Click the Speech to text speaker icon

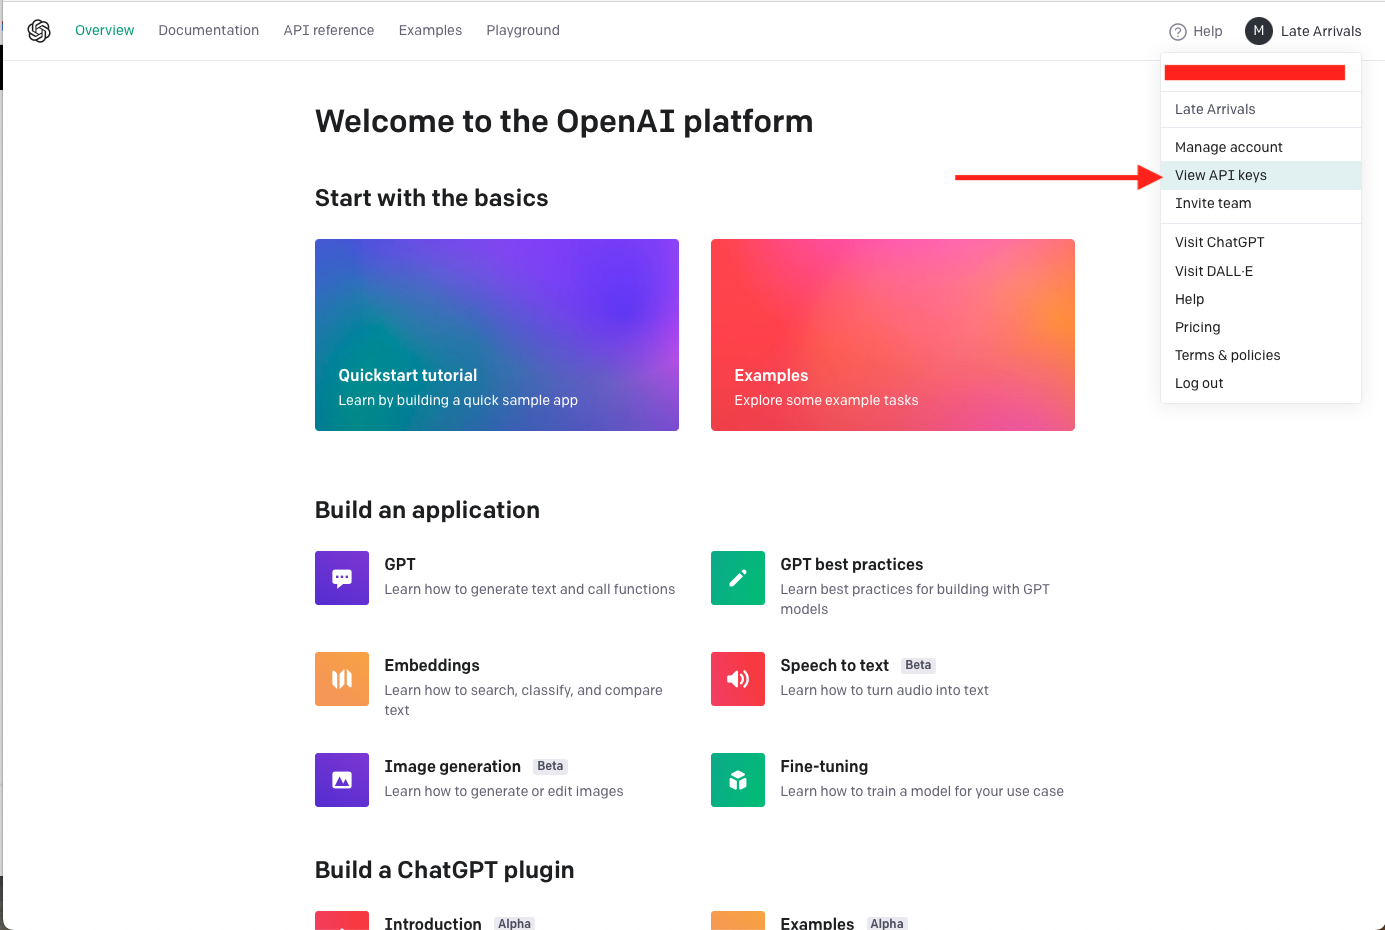click(738, 679)
